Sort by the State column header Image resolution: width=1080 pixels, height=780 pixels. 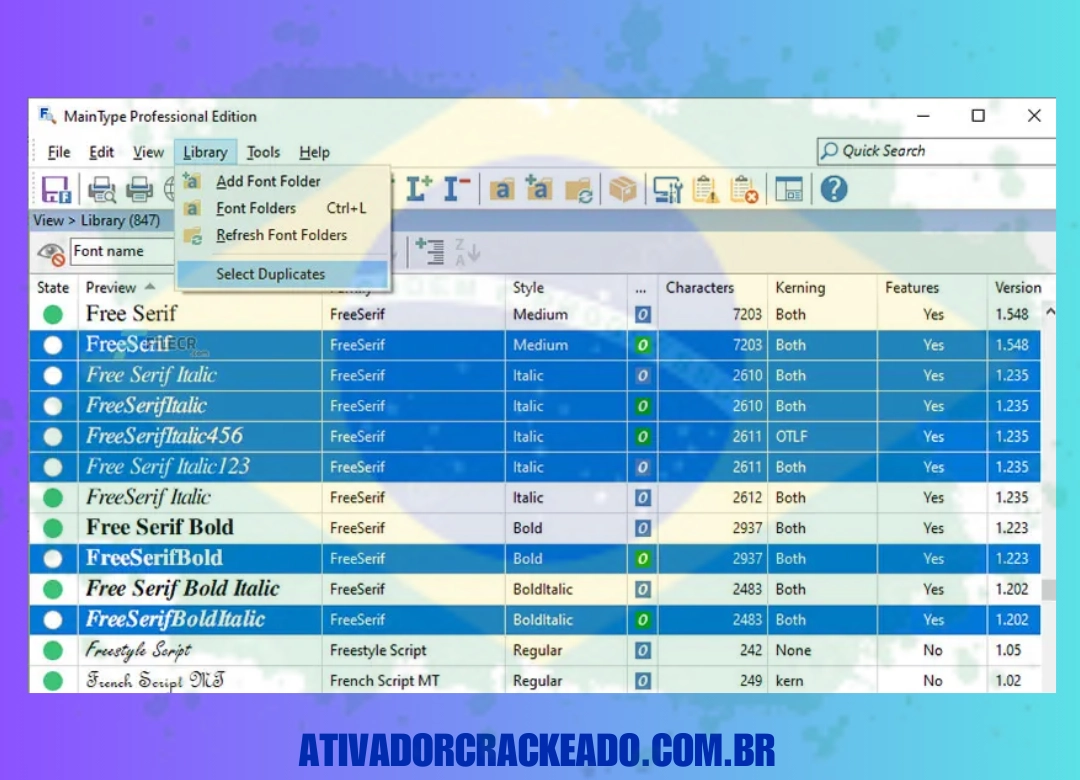point(53,287)
